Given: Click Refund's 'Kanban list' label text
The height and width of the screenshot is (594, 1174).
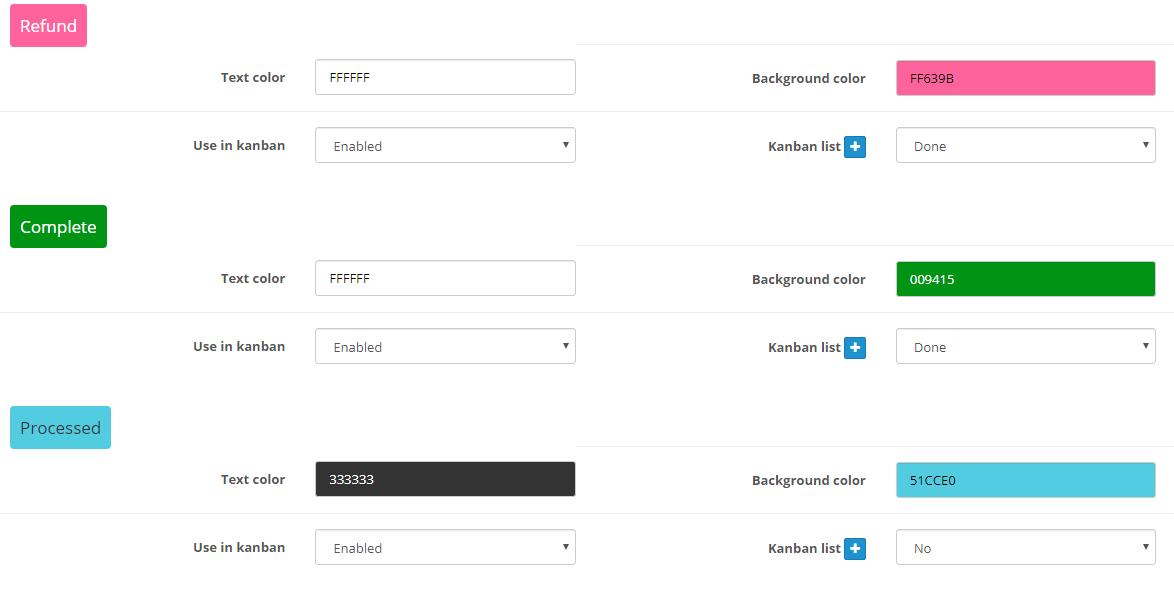Looking at the screenshot, I should pos(803,146).
